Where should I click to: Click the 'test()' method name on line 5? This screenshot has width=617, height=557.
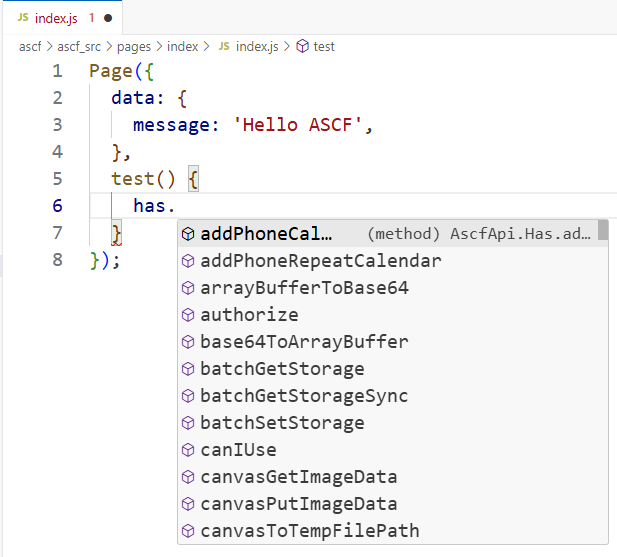pyautogui.click(x=143, y=179)
